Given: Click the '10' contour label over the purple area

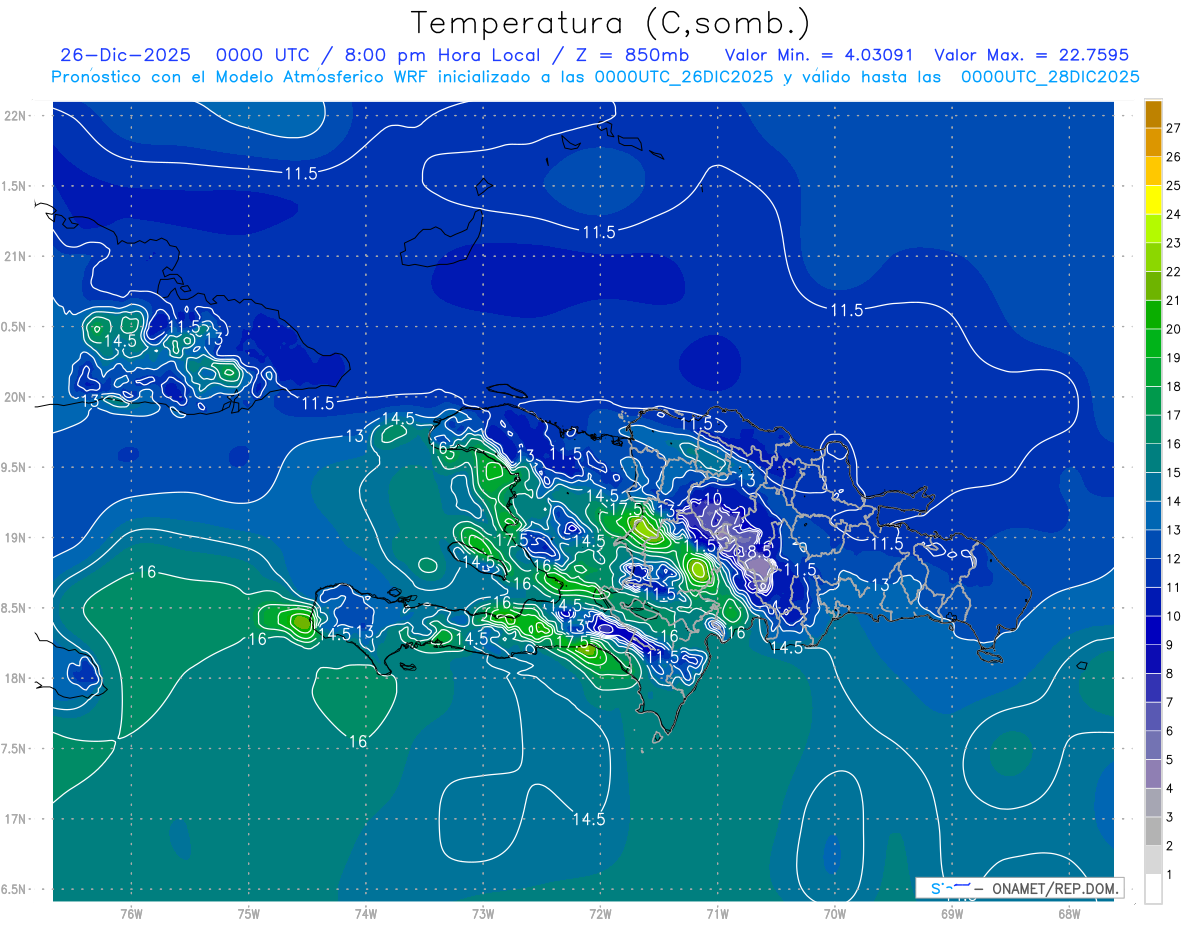Looking at the screenshot, I should (713, 498).
